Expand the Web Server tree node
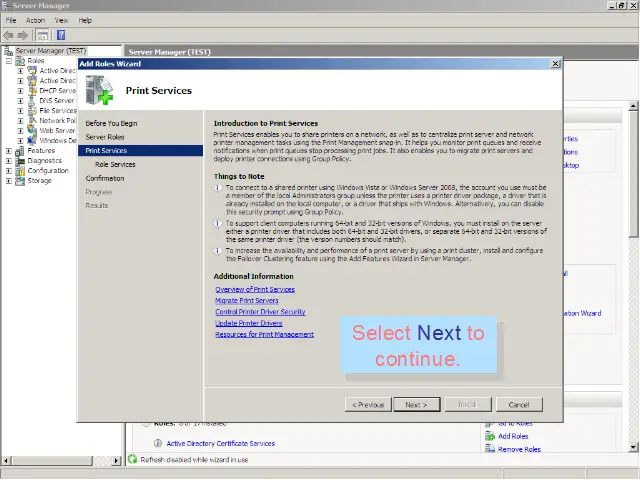640x480 pixels. click(20, 131)
